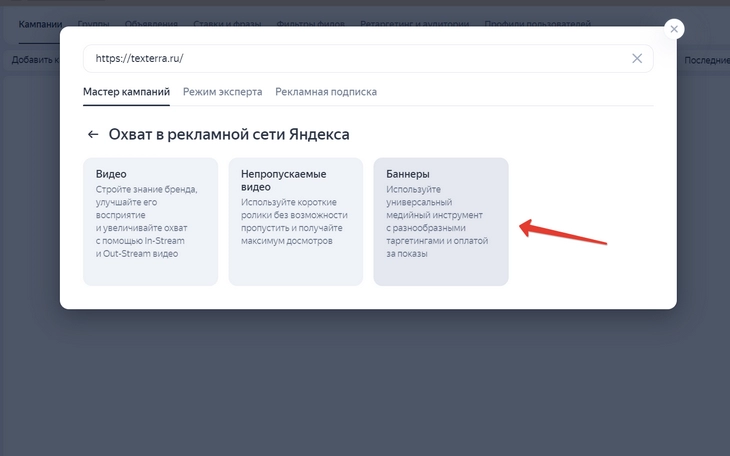Switch to the Мастер кампаний tab

pyautogui.click(x=126, y=92)
